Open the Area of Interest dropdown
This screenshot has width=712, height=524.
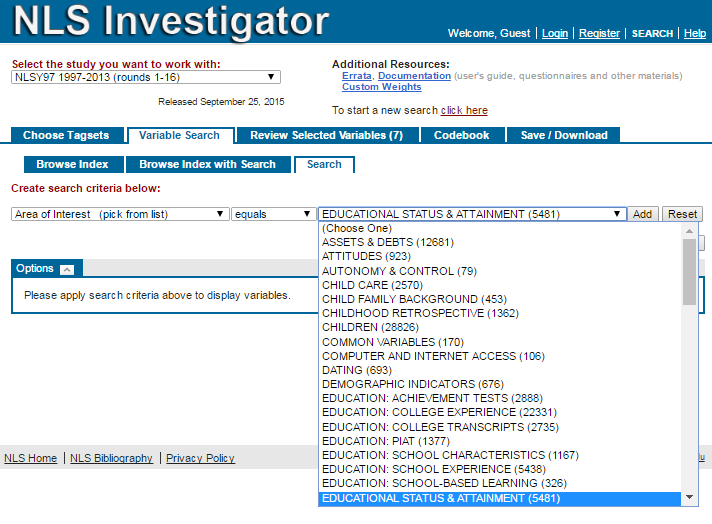120,214
